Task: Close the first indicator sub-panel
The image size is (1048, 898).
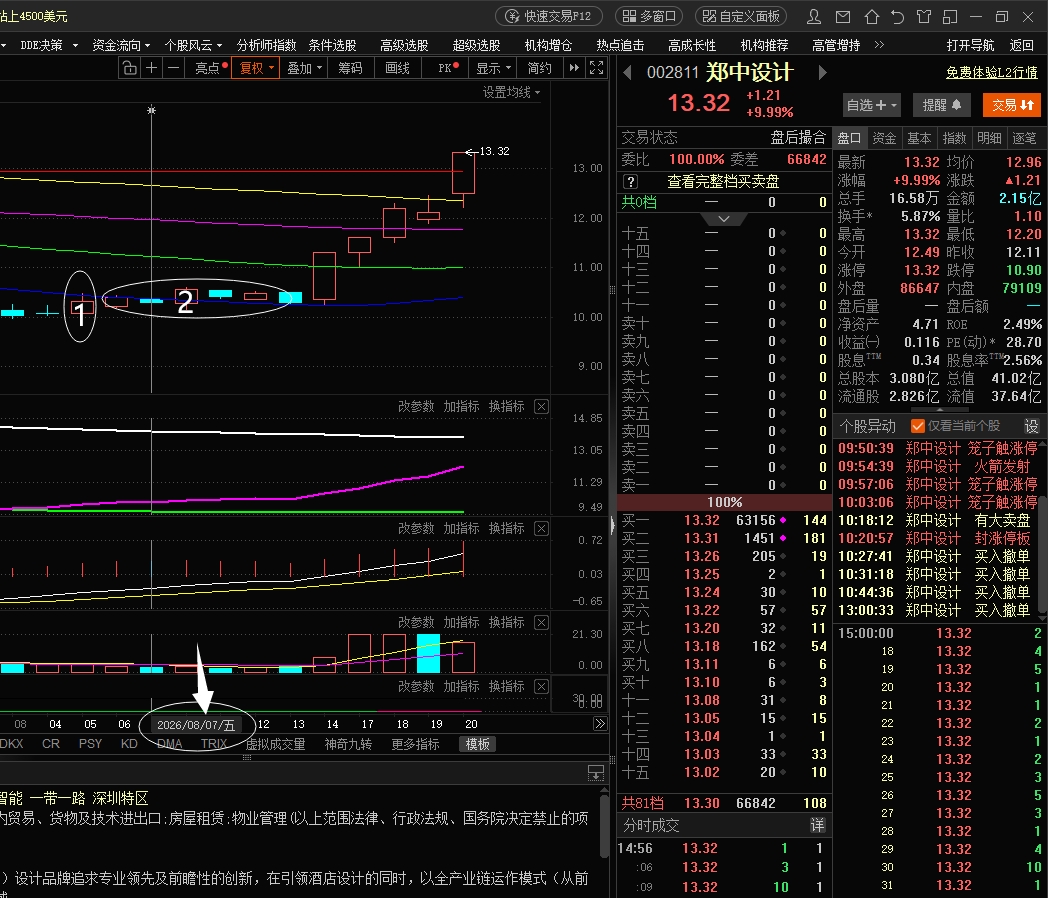Action: click(x=542, y=406)
